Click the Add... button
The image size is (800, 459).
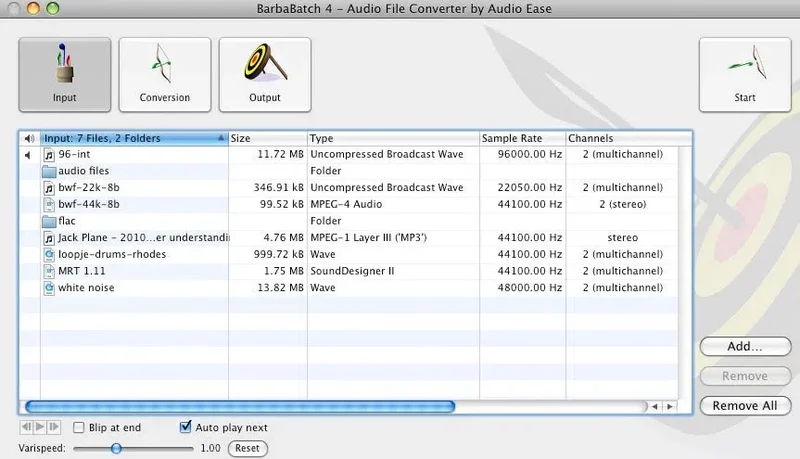tap(745, 346)
